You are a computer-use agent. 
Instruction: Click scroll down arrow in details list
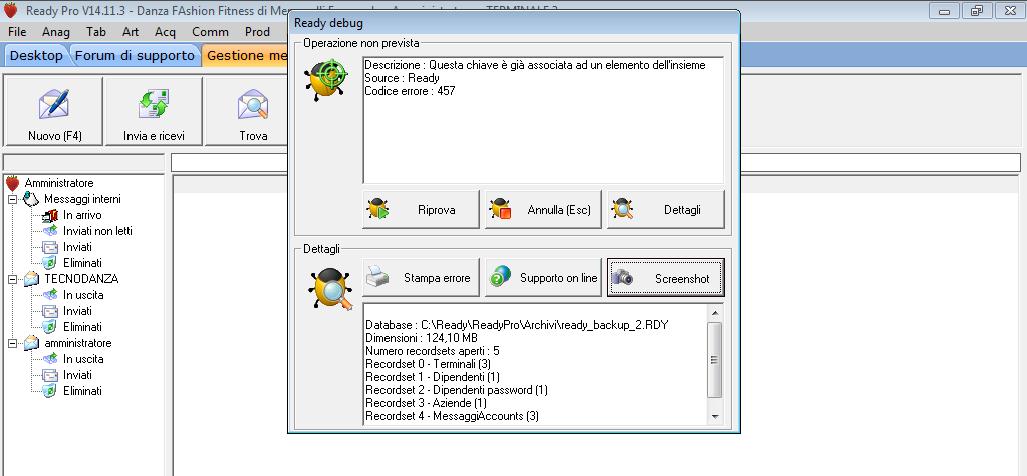(x=715, y=416)
